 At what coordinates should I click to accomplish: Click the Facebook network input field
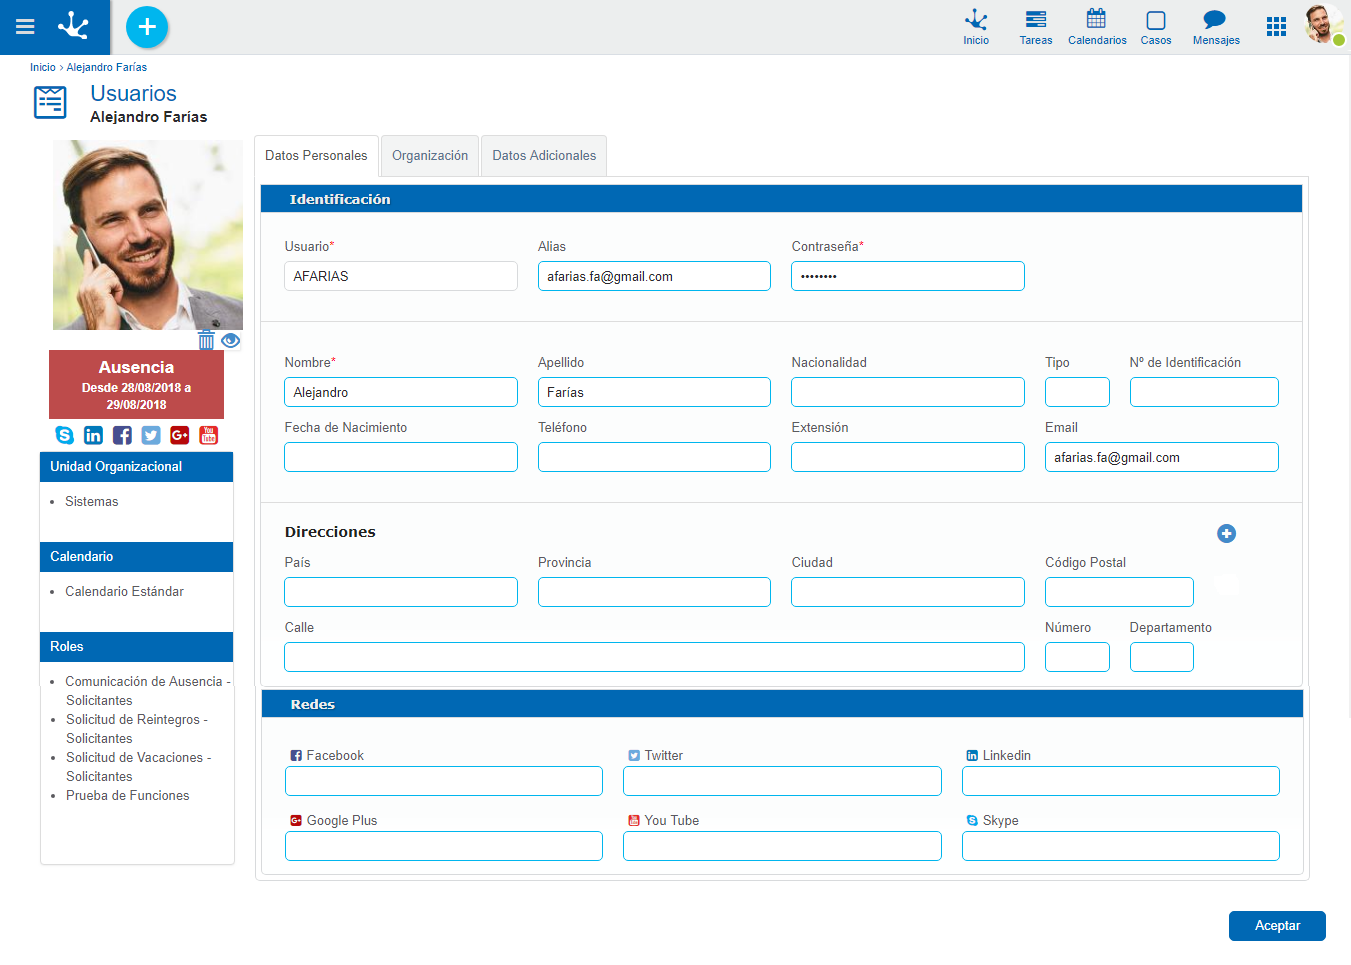tap(444, 781)
